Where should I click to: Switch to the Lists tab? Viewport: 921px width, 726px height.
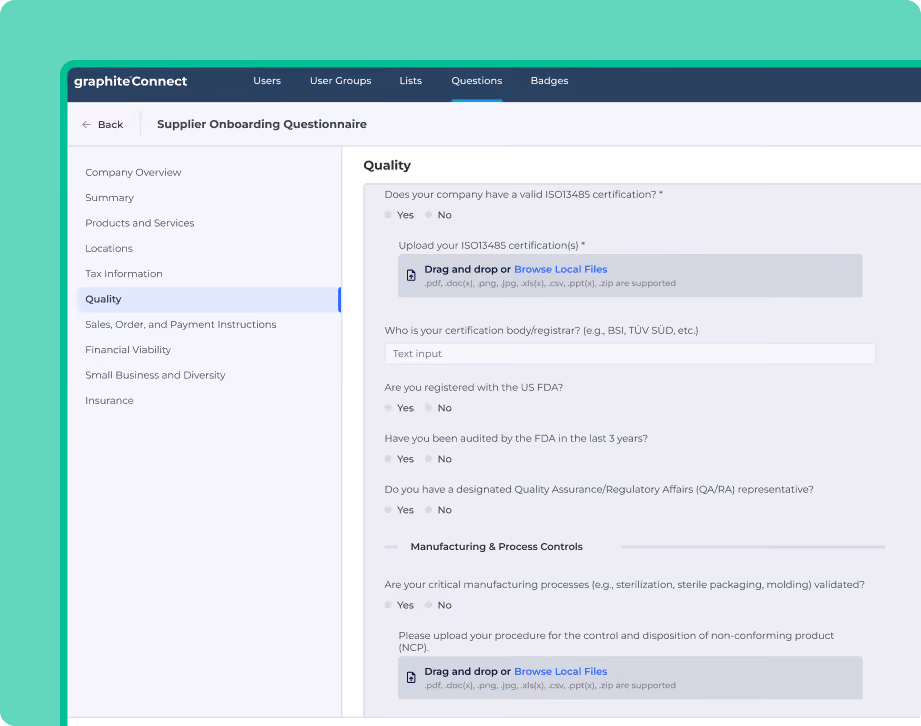pos(411,81)
